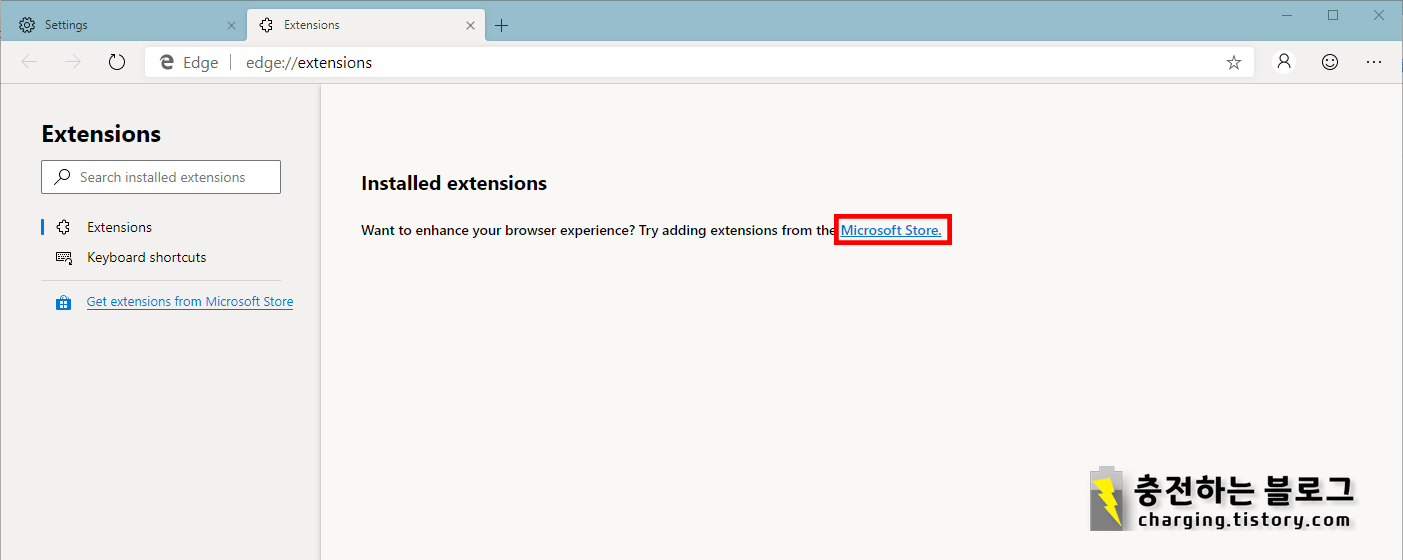Viewport: 1403px width, 560px height.
Task: Click the Extensions sidebar title
Action: [101, 134]
